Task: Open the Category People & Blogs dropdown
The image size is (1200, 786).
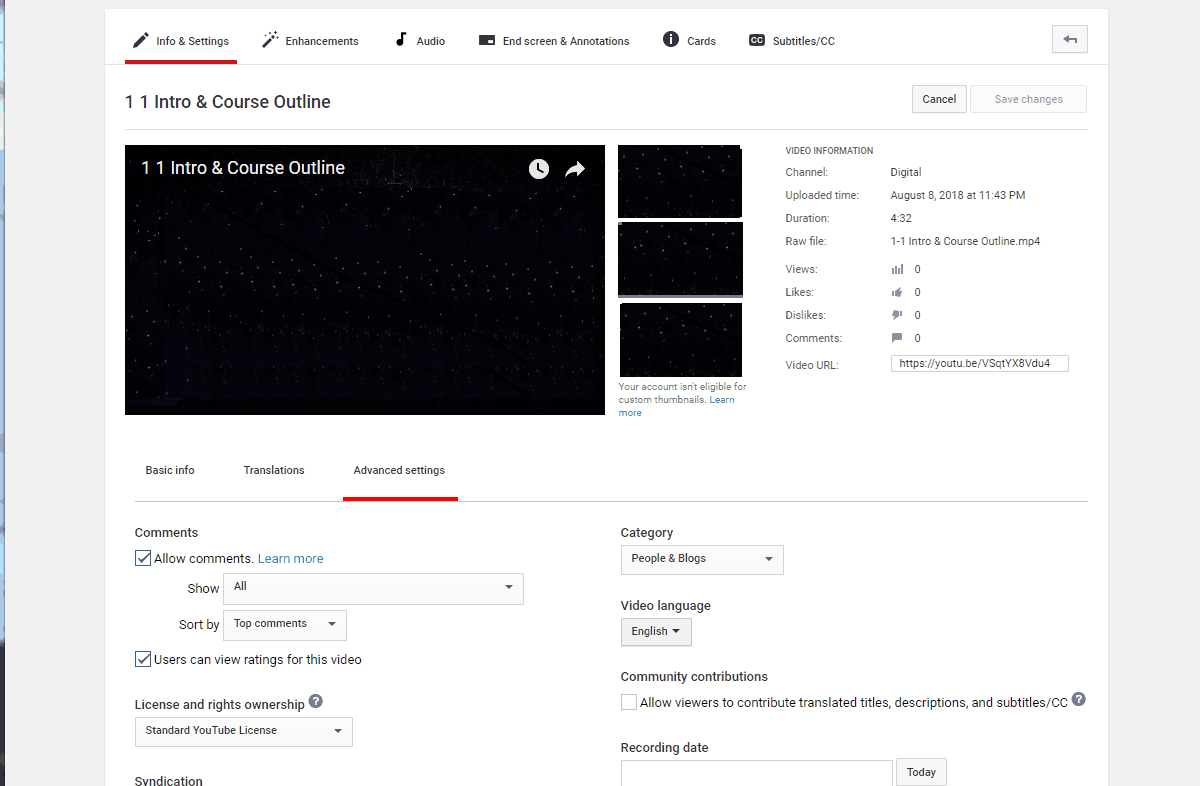Action: pos(702,559)
